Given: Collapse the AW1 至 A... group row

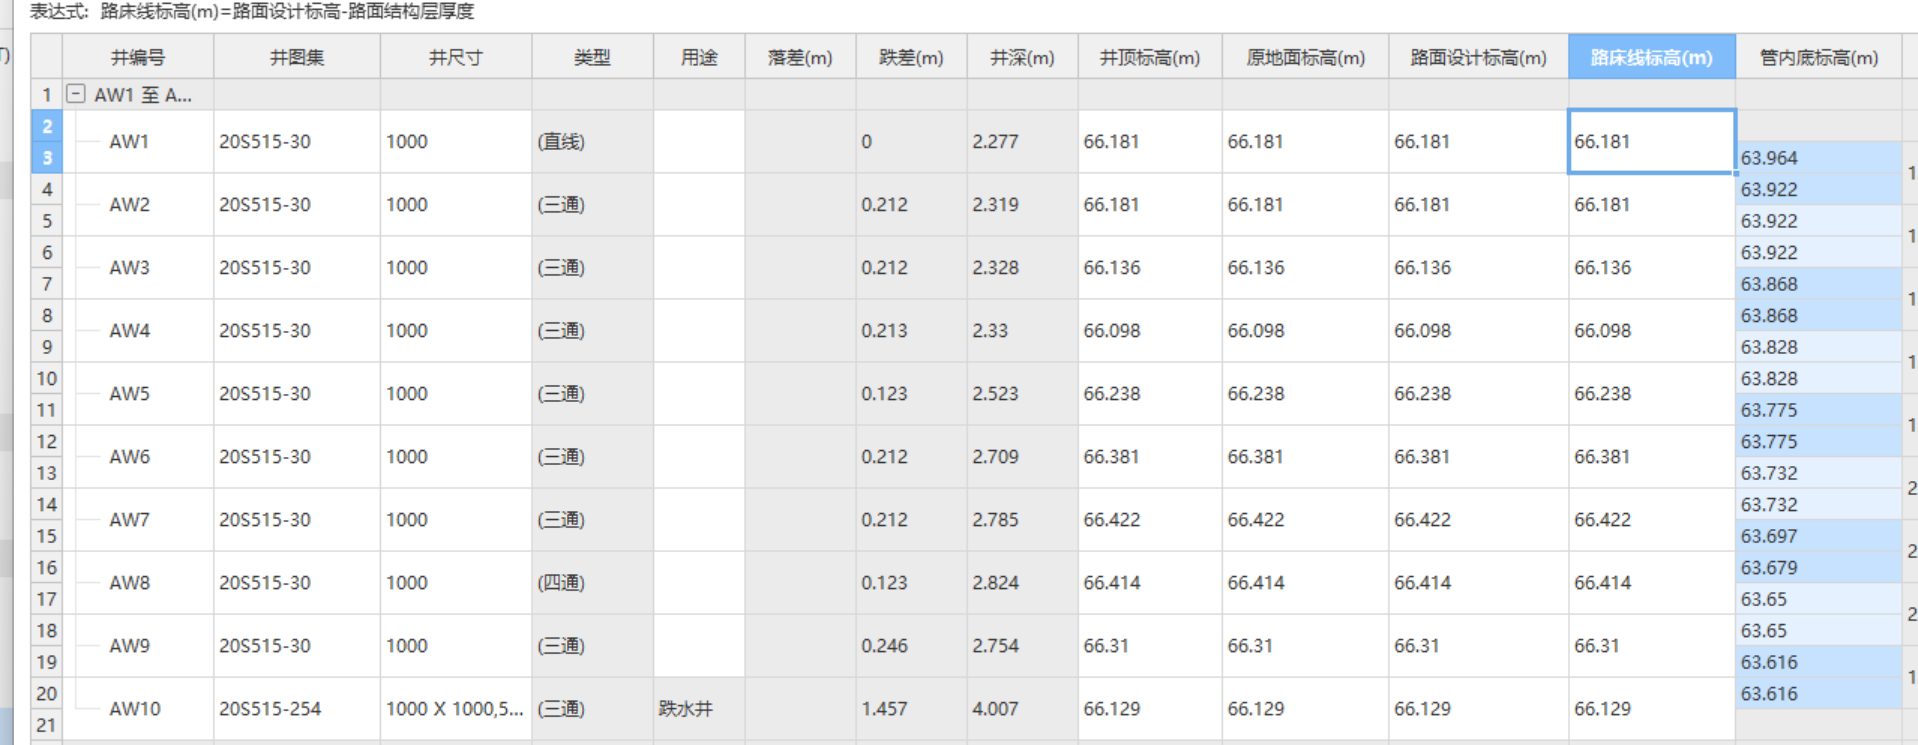Looking at the screenshot, I should [x=76, y=94].
